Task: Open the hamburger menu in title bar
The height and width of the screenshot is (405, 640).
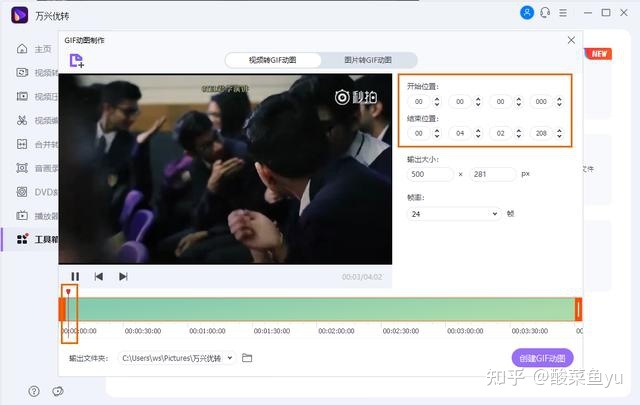Action: (563, 13)
